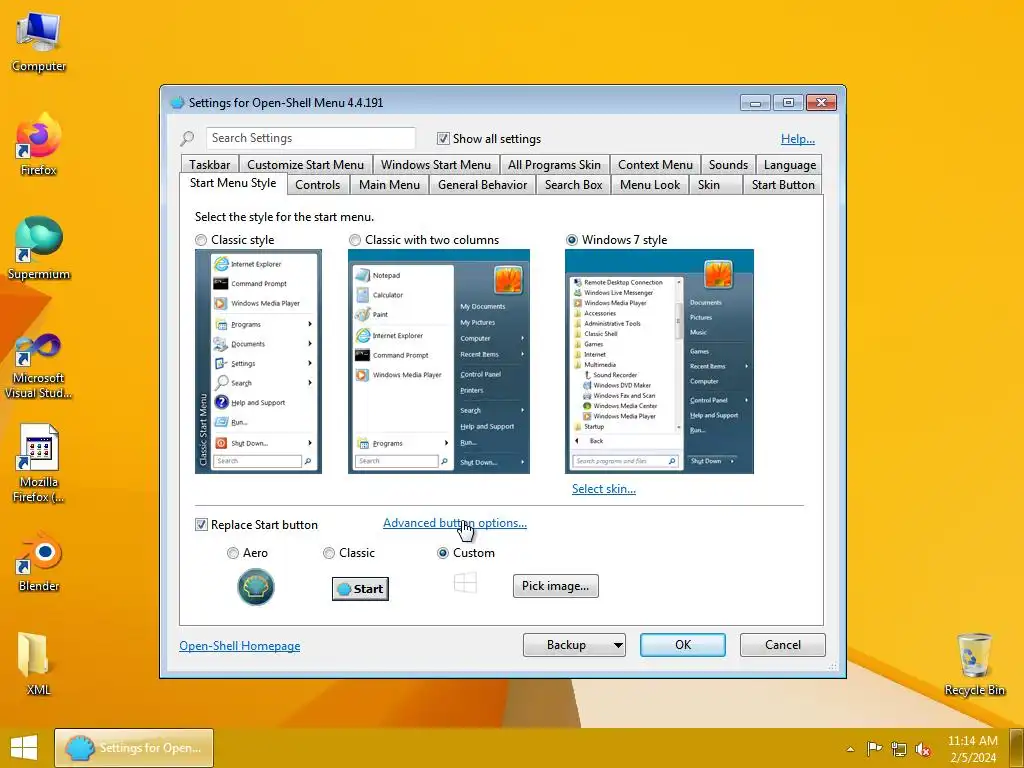Open the General Behavior tab

[483, 185]
